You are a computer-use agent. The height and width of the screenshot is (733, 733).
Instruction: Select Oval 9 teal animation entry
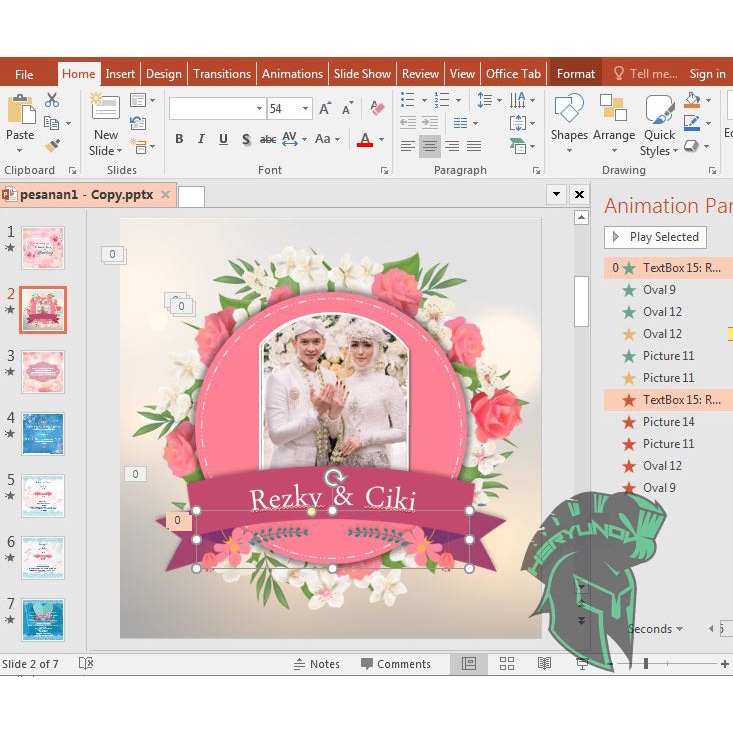point(668,290)
